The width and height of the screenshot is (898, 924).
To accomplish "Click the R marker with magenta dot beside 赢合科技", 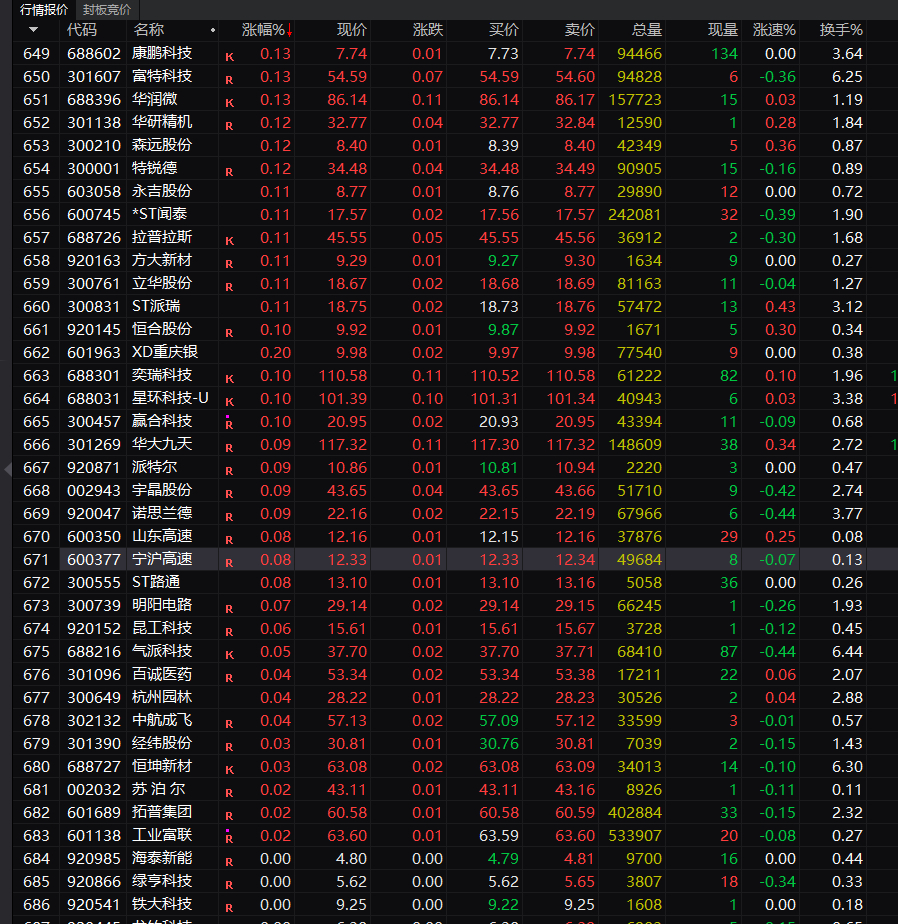I will point(229,424).
